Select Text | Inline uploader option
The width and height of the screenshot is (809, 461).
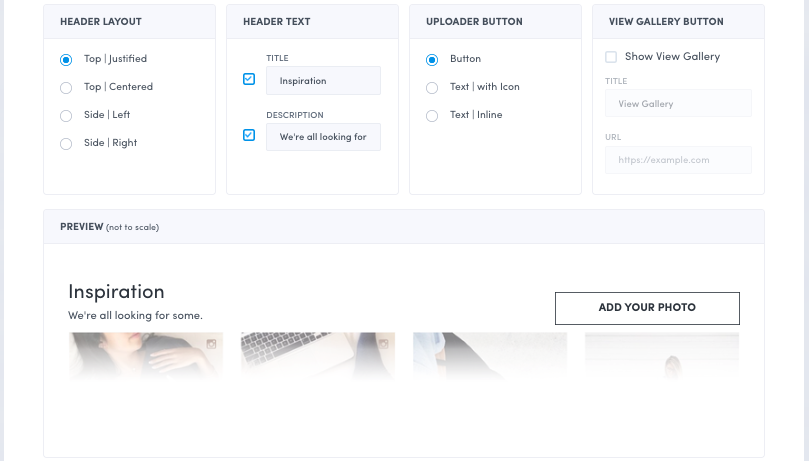(432, 115)
